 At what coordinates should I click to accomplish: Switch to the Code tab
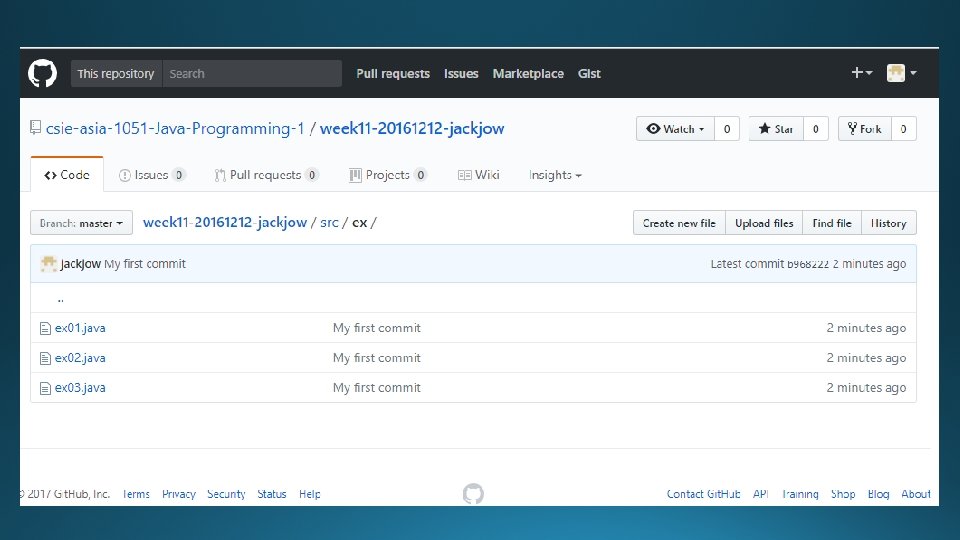click(67, 175)
